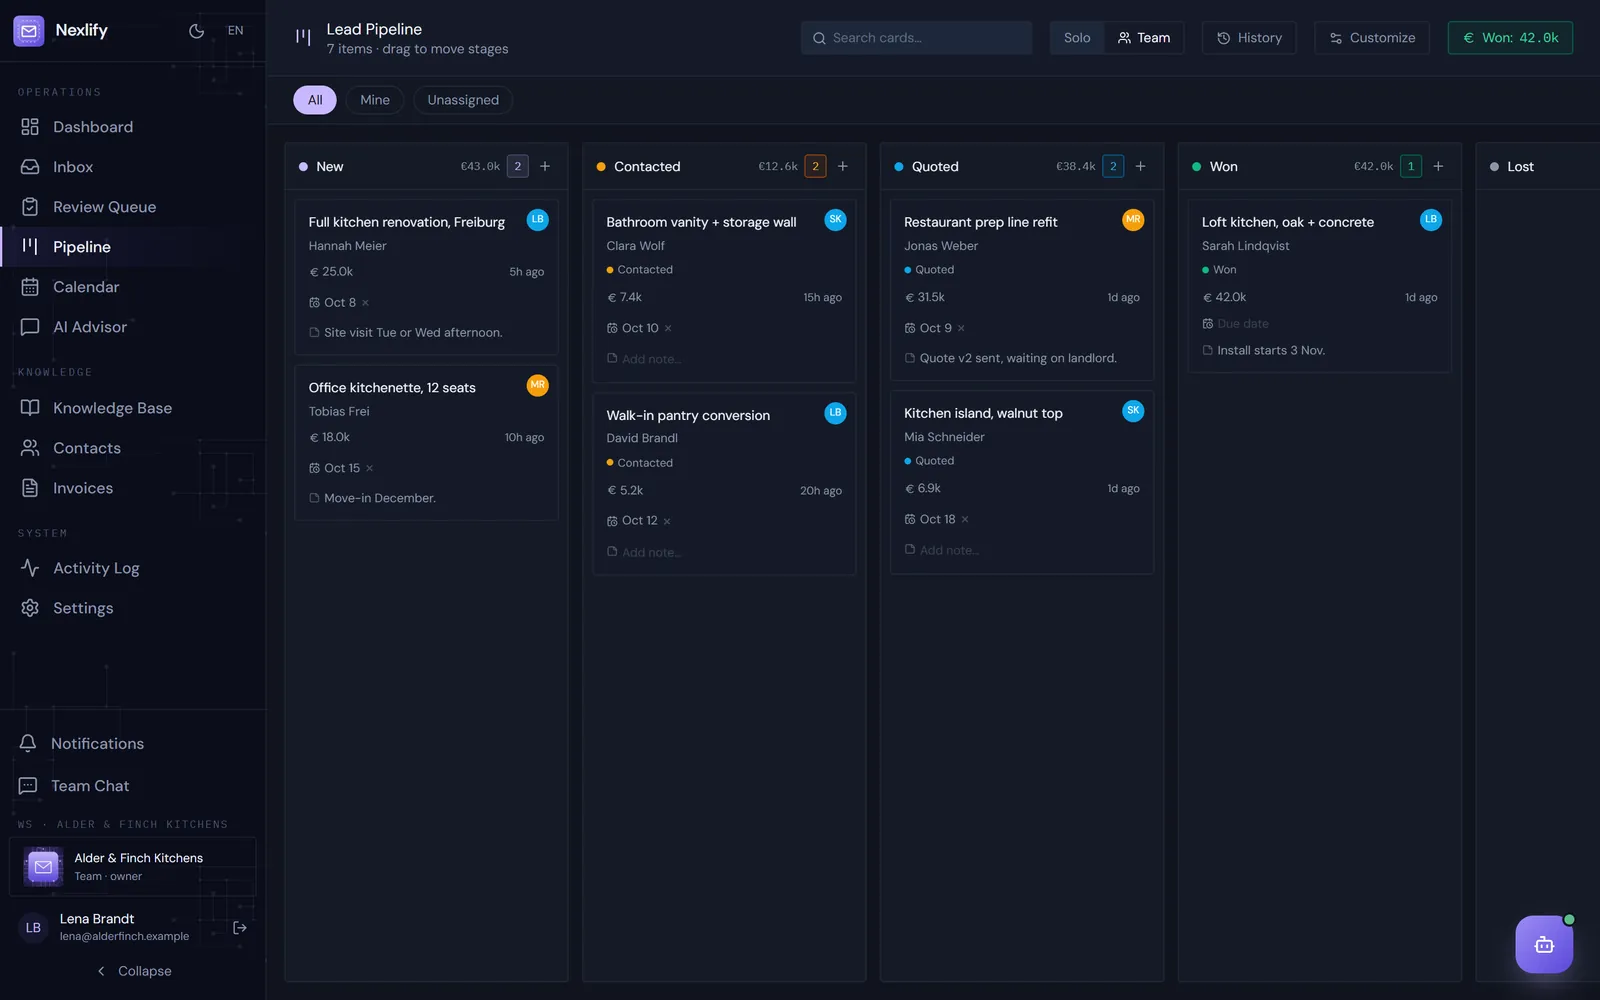This screenshot has width=1600, height=1000.
Task: Open the Inbox
Action: [133, 167]
